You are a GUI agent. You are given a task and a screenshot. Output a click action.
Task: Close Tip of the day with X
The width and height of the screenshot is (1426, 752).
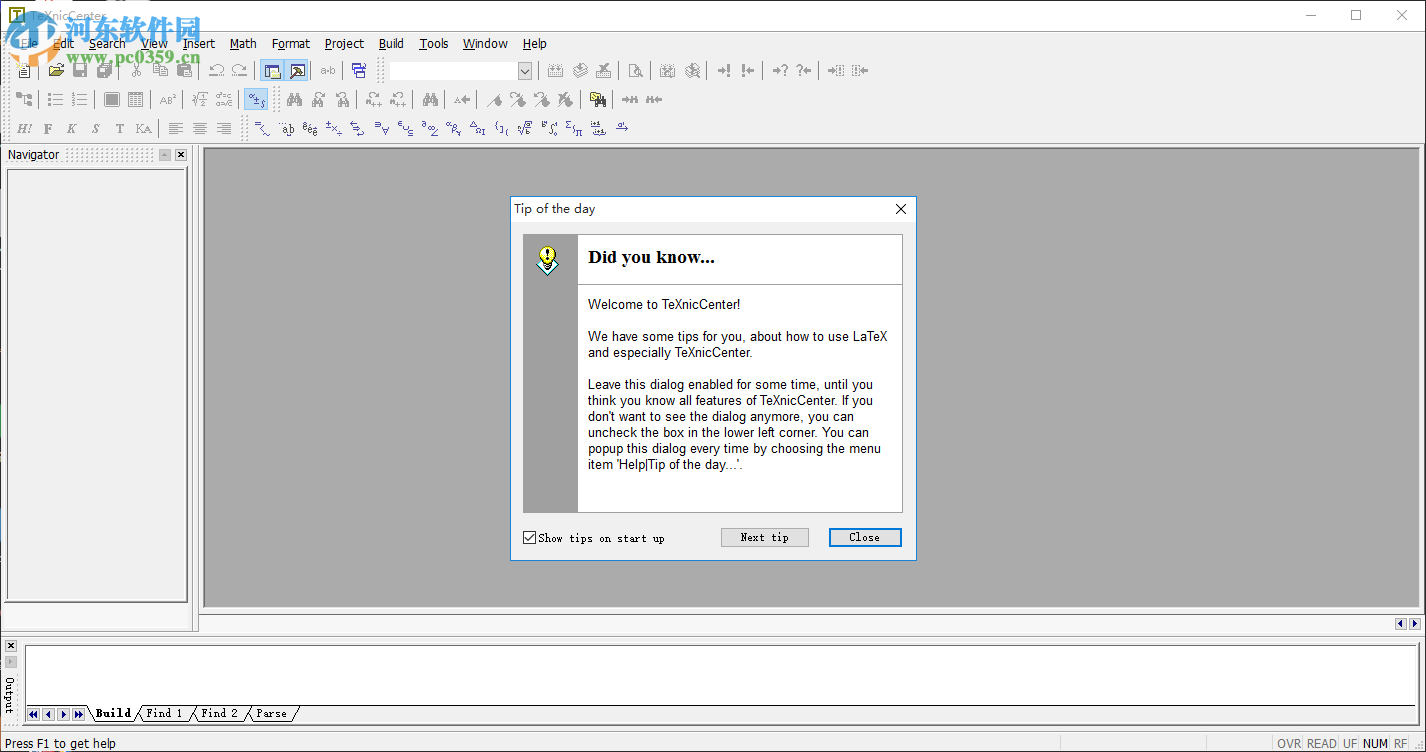[x=901, y=209]
